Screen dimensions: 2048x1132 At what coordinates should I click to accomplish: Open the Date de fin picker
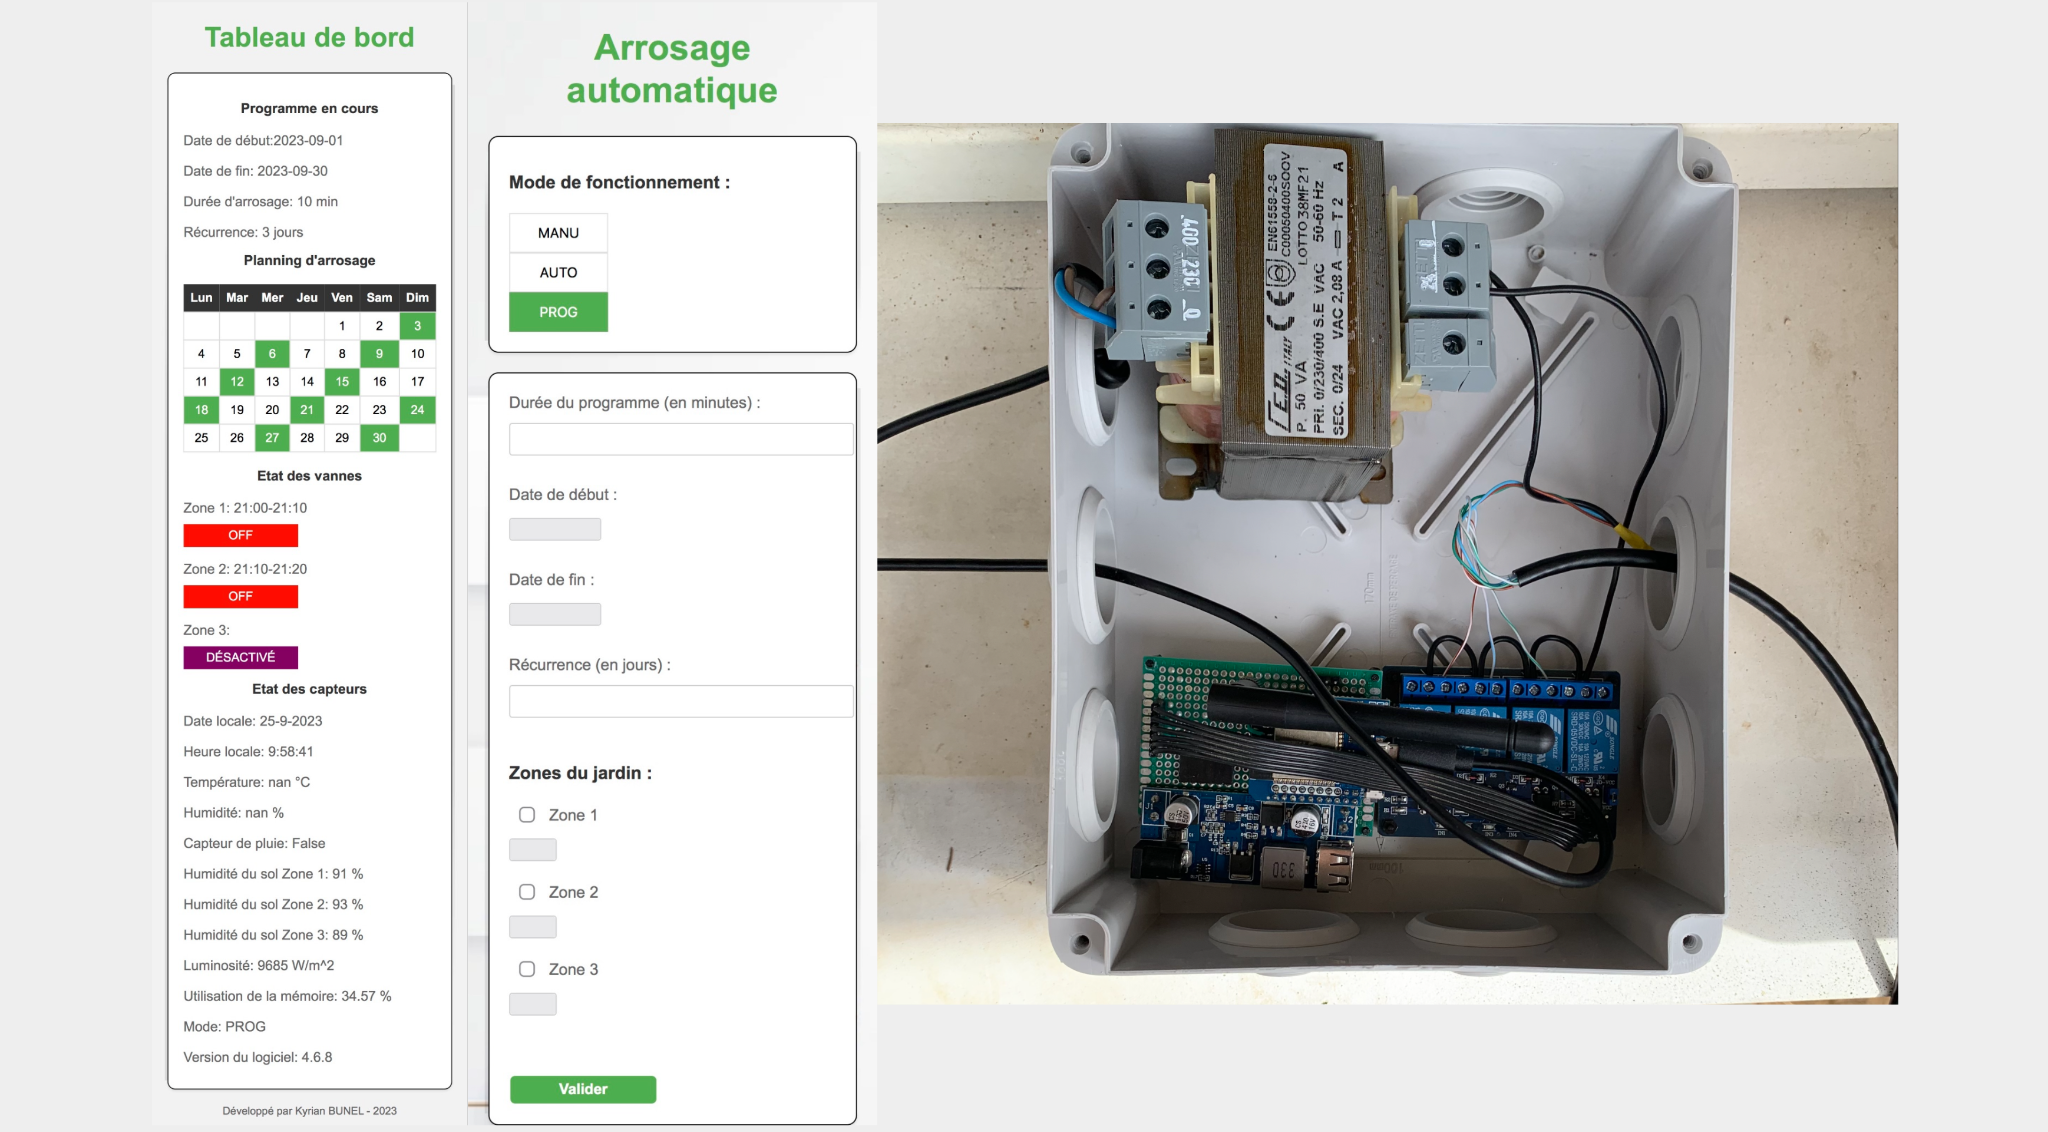[x=555, y=614]
